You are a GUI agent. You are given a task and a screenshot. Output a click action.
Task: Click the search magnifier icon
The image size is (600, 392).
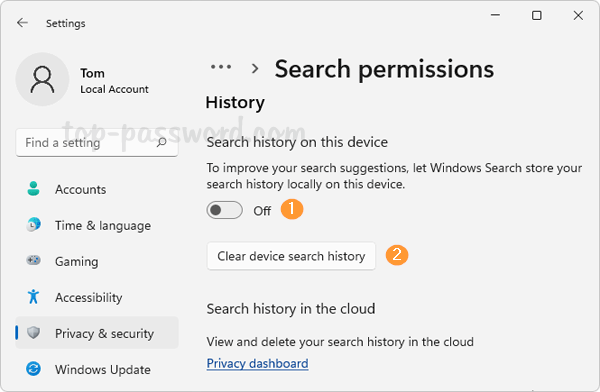(x=161, y=142)
